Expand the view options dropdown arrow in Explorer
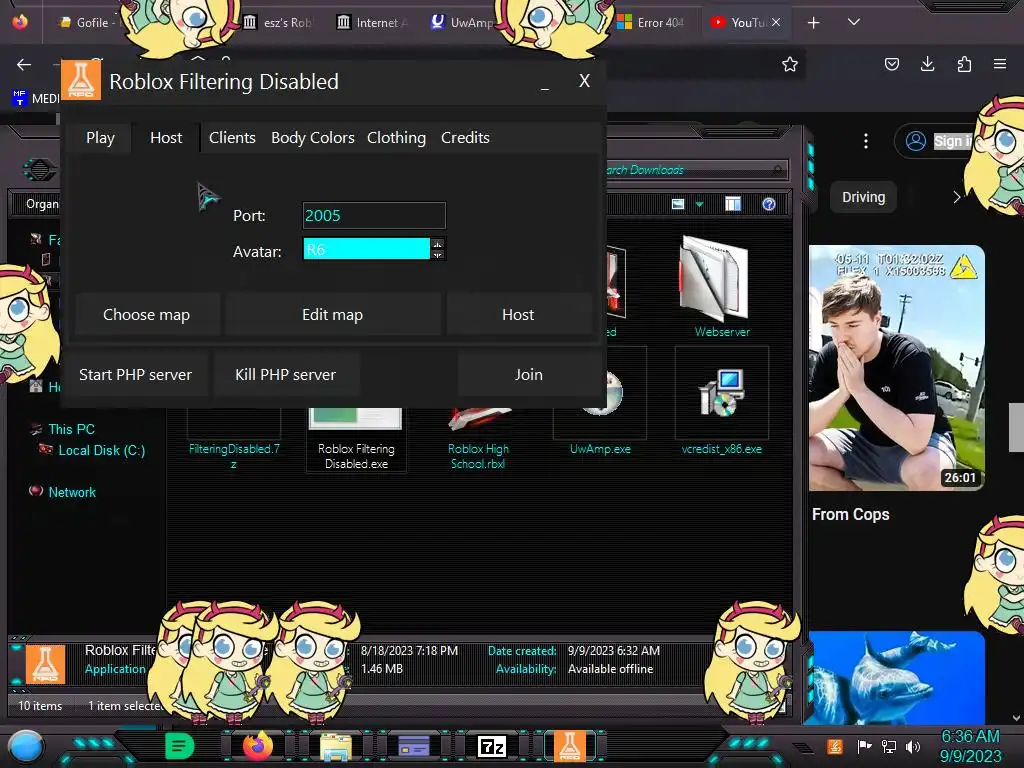The width and height of the screenshot is (1024, 768). point(699,205)
